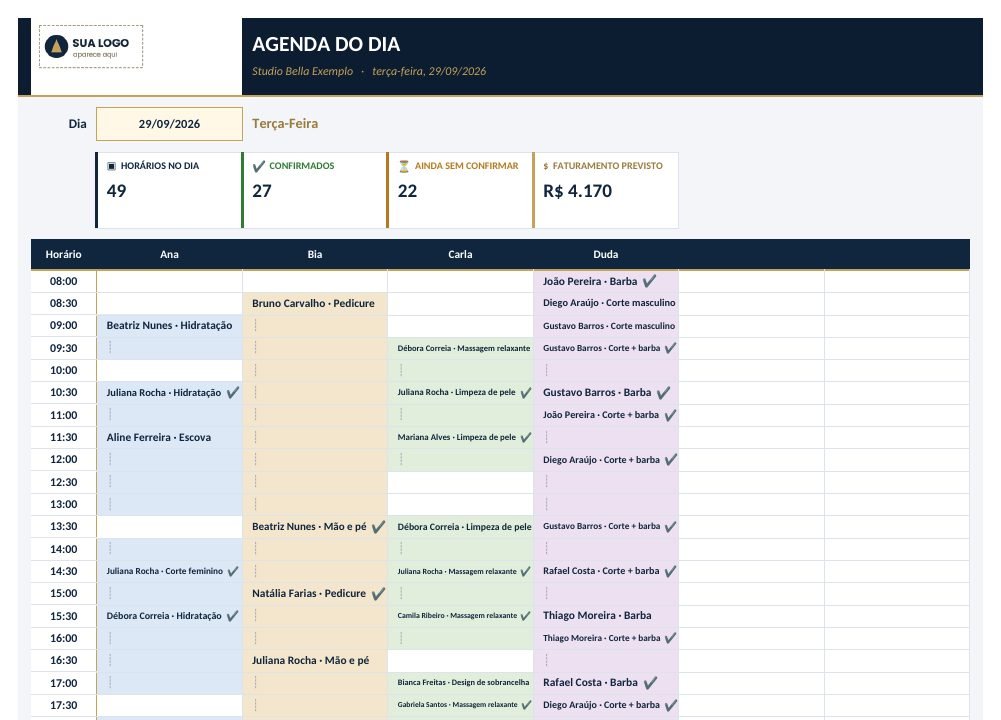
Task: Select Bruno Carvalho · Pedicure appointment
Action: point(313,303)
